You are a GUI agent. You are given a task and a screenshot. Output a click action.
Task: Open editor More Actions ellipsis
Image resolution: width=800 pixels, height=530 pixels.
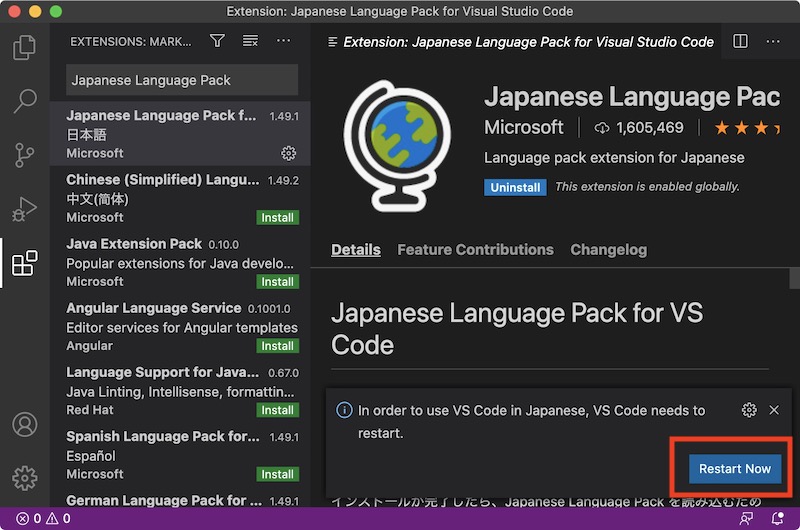[773, 41]
